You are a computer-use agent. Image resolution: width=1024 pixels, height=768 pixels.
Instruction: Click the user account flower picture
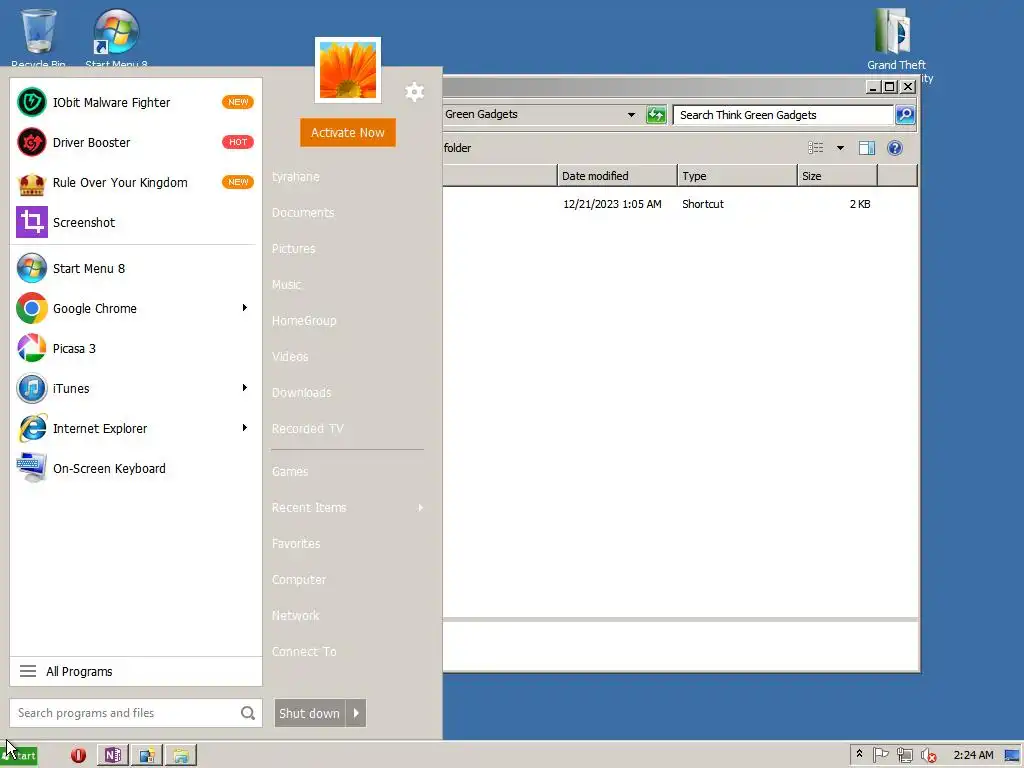[x=347, y=71]
